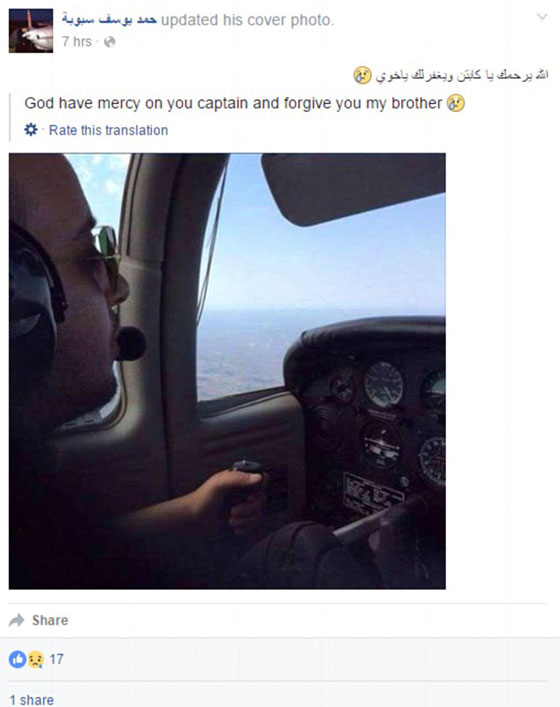Open the poster's profile picture thumbnail
The height and width of the screenshot is (707, 560).
point(31,31)
